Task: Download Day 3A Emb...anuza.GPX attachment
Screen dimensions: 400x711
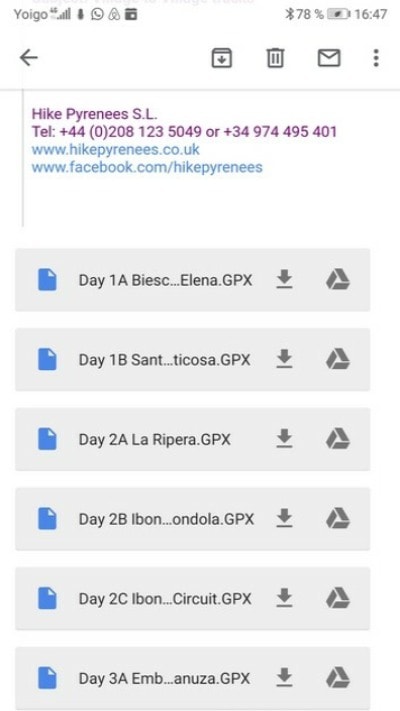Action: [x=284, y=678]
